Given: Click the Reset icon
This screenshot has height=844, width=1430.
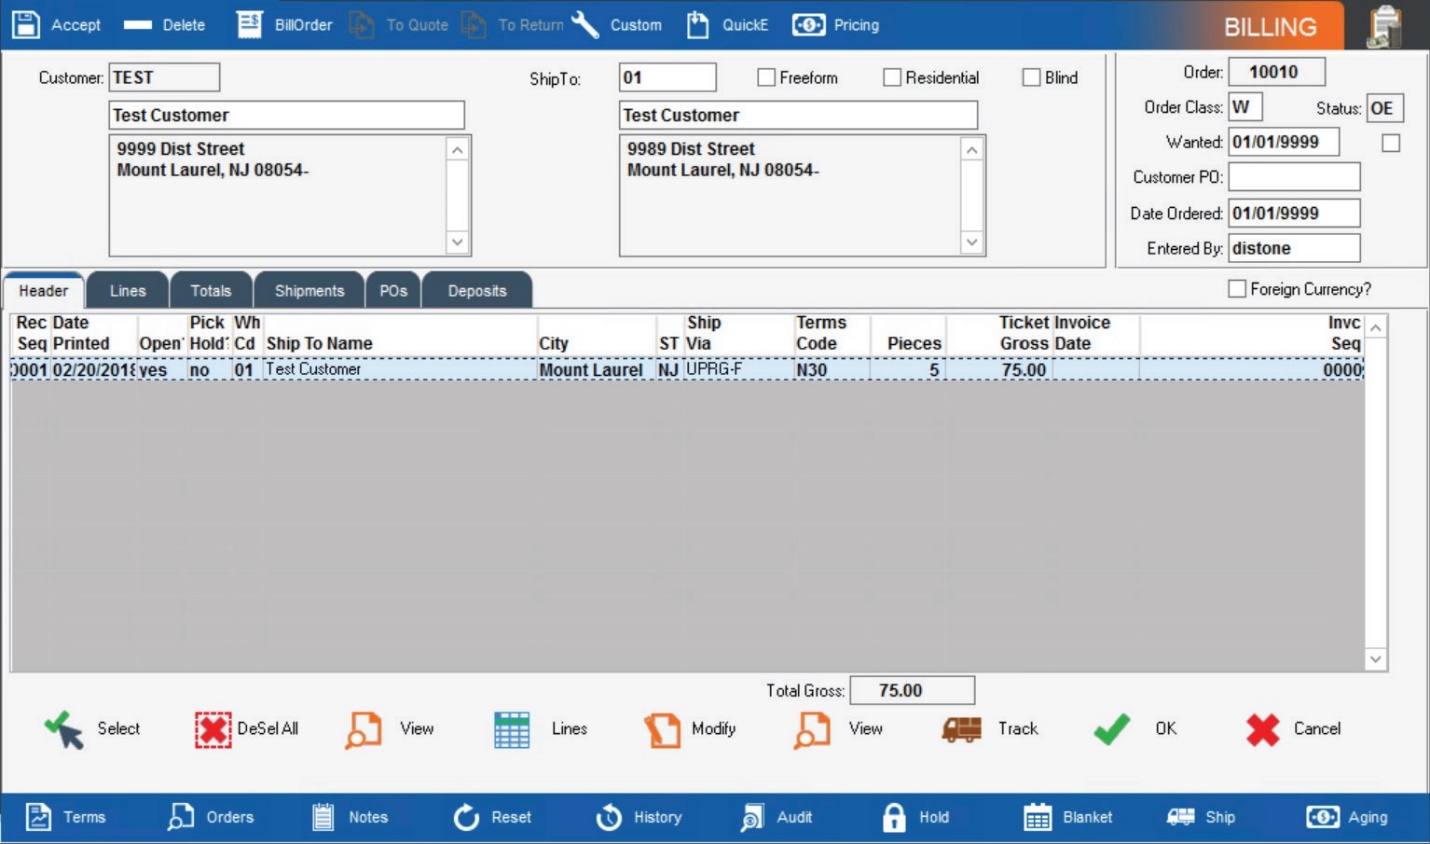Looking at the screenshot, I should tap(466, 817).
